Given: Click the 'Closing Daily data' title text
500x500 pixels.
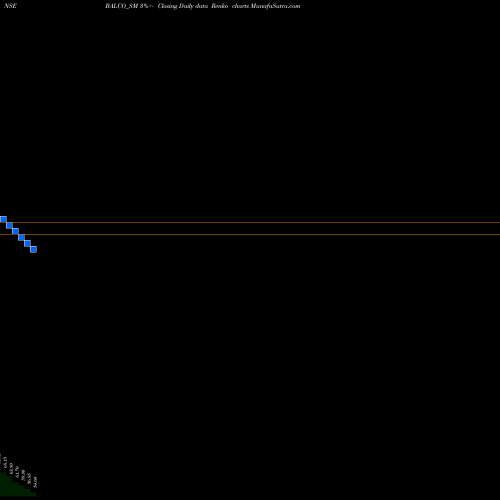Looking at the screenshot, I should coord(183,6).
